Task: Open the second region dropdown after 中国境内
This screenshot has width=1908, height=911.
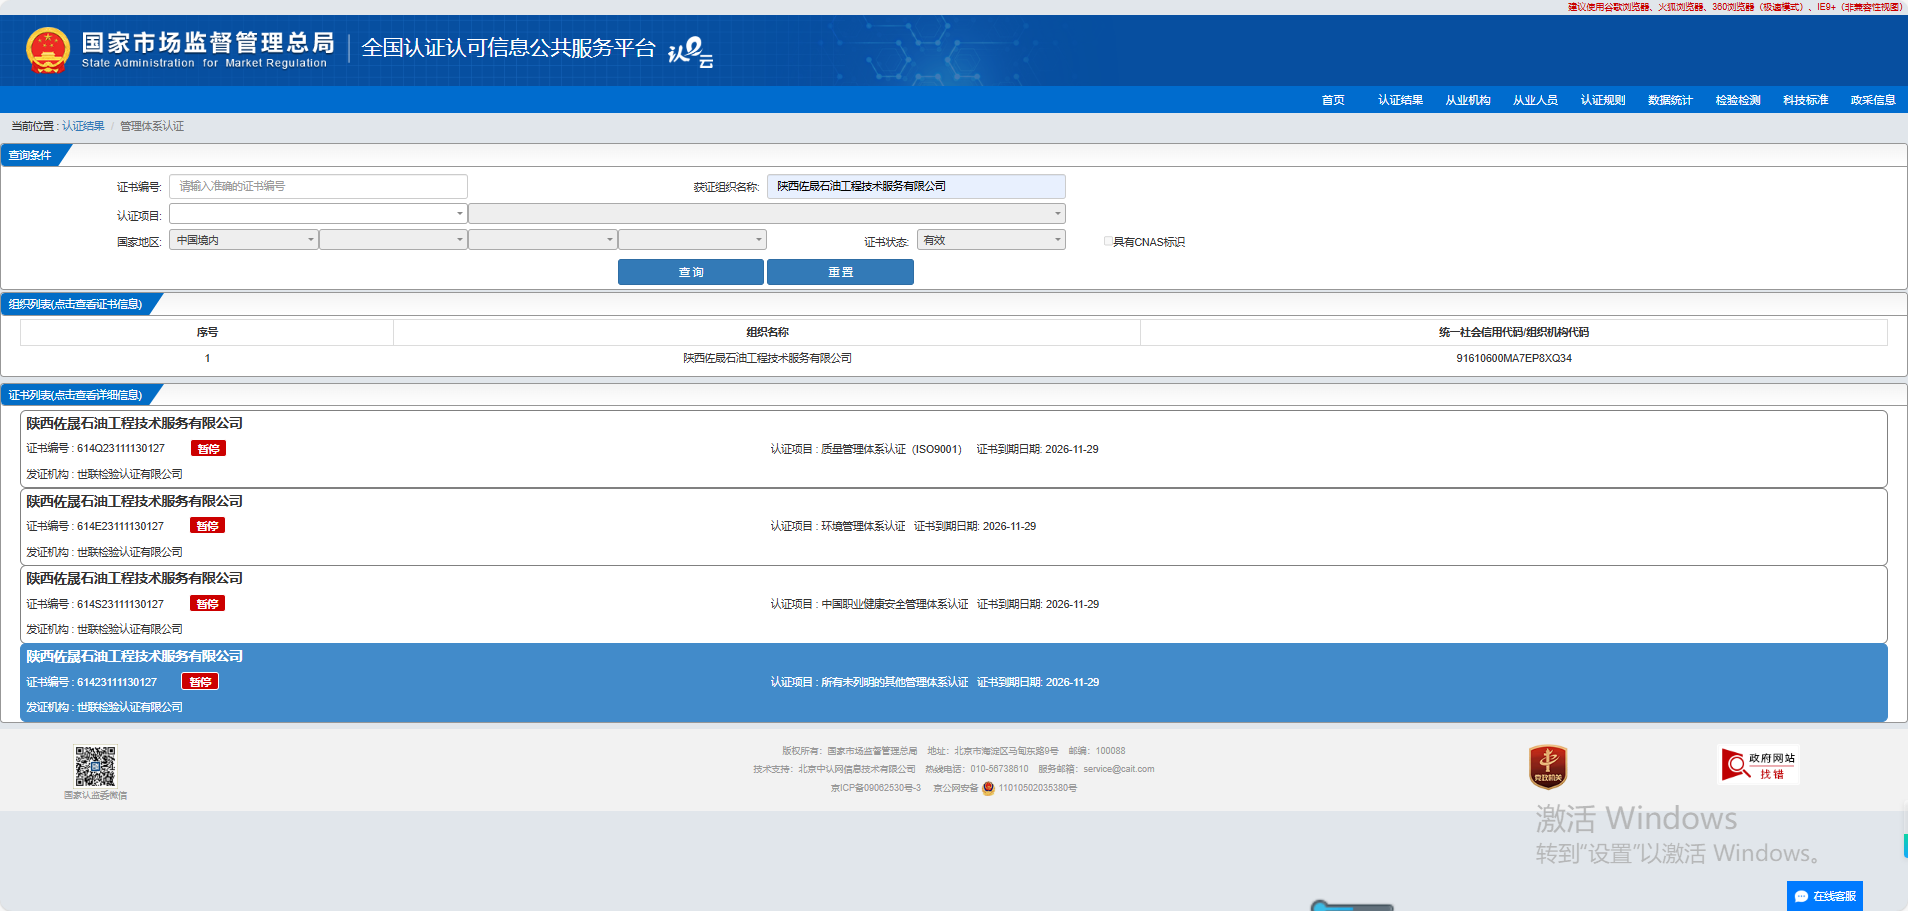Action: point(393,240)
